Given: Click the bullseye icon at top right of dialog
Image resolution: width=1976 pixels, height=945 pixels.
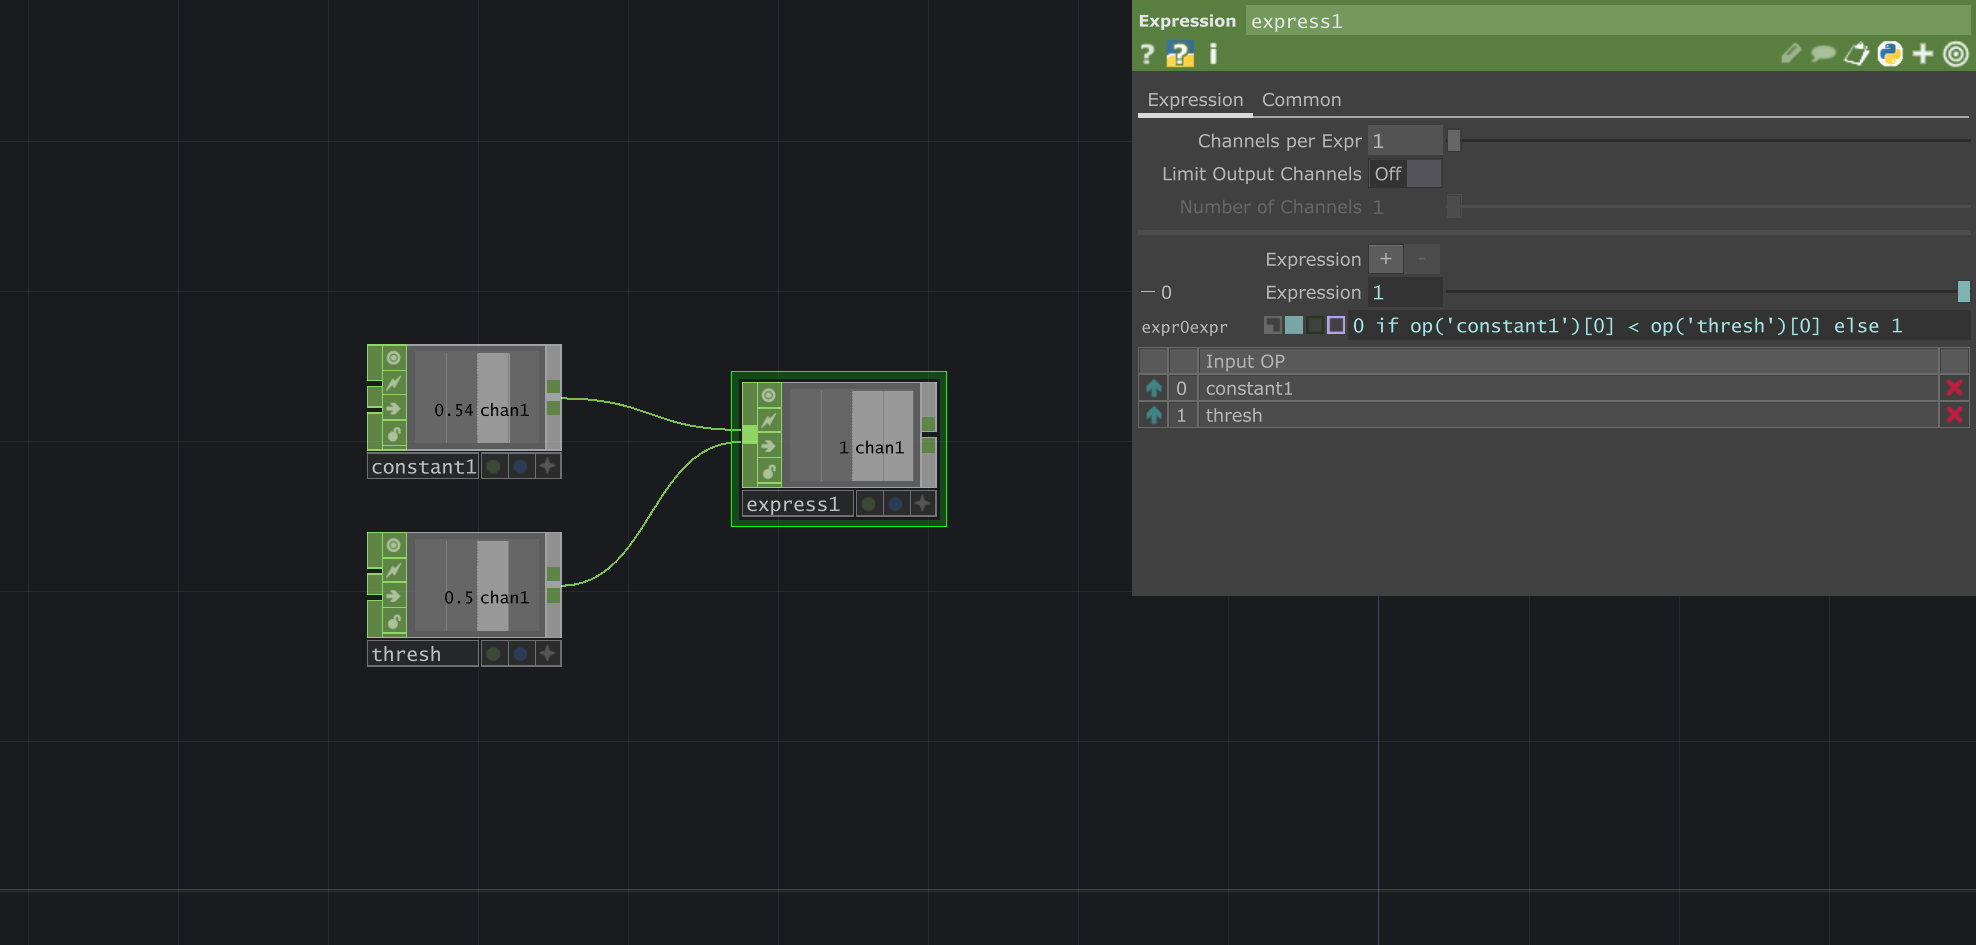Looking at the screenshot, I should pos(1956,54).
